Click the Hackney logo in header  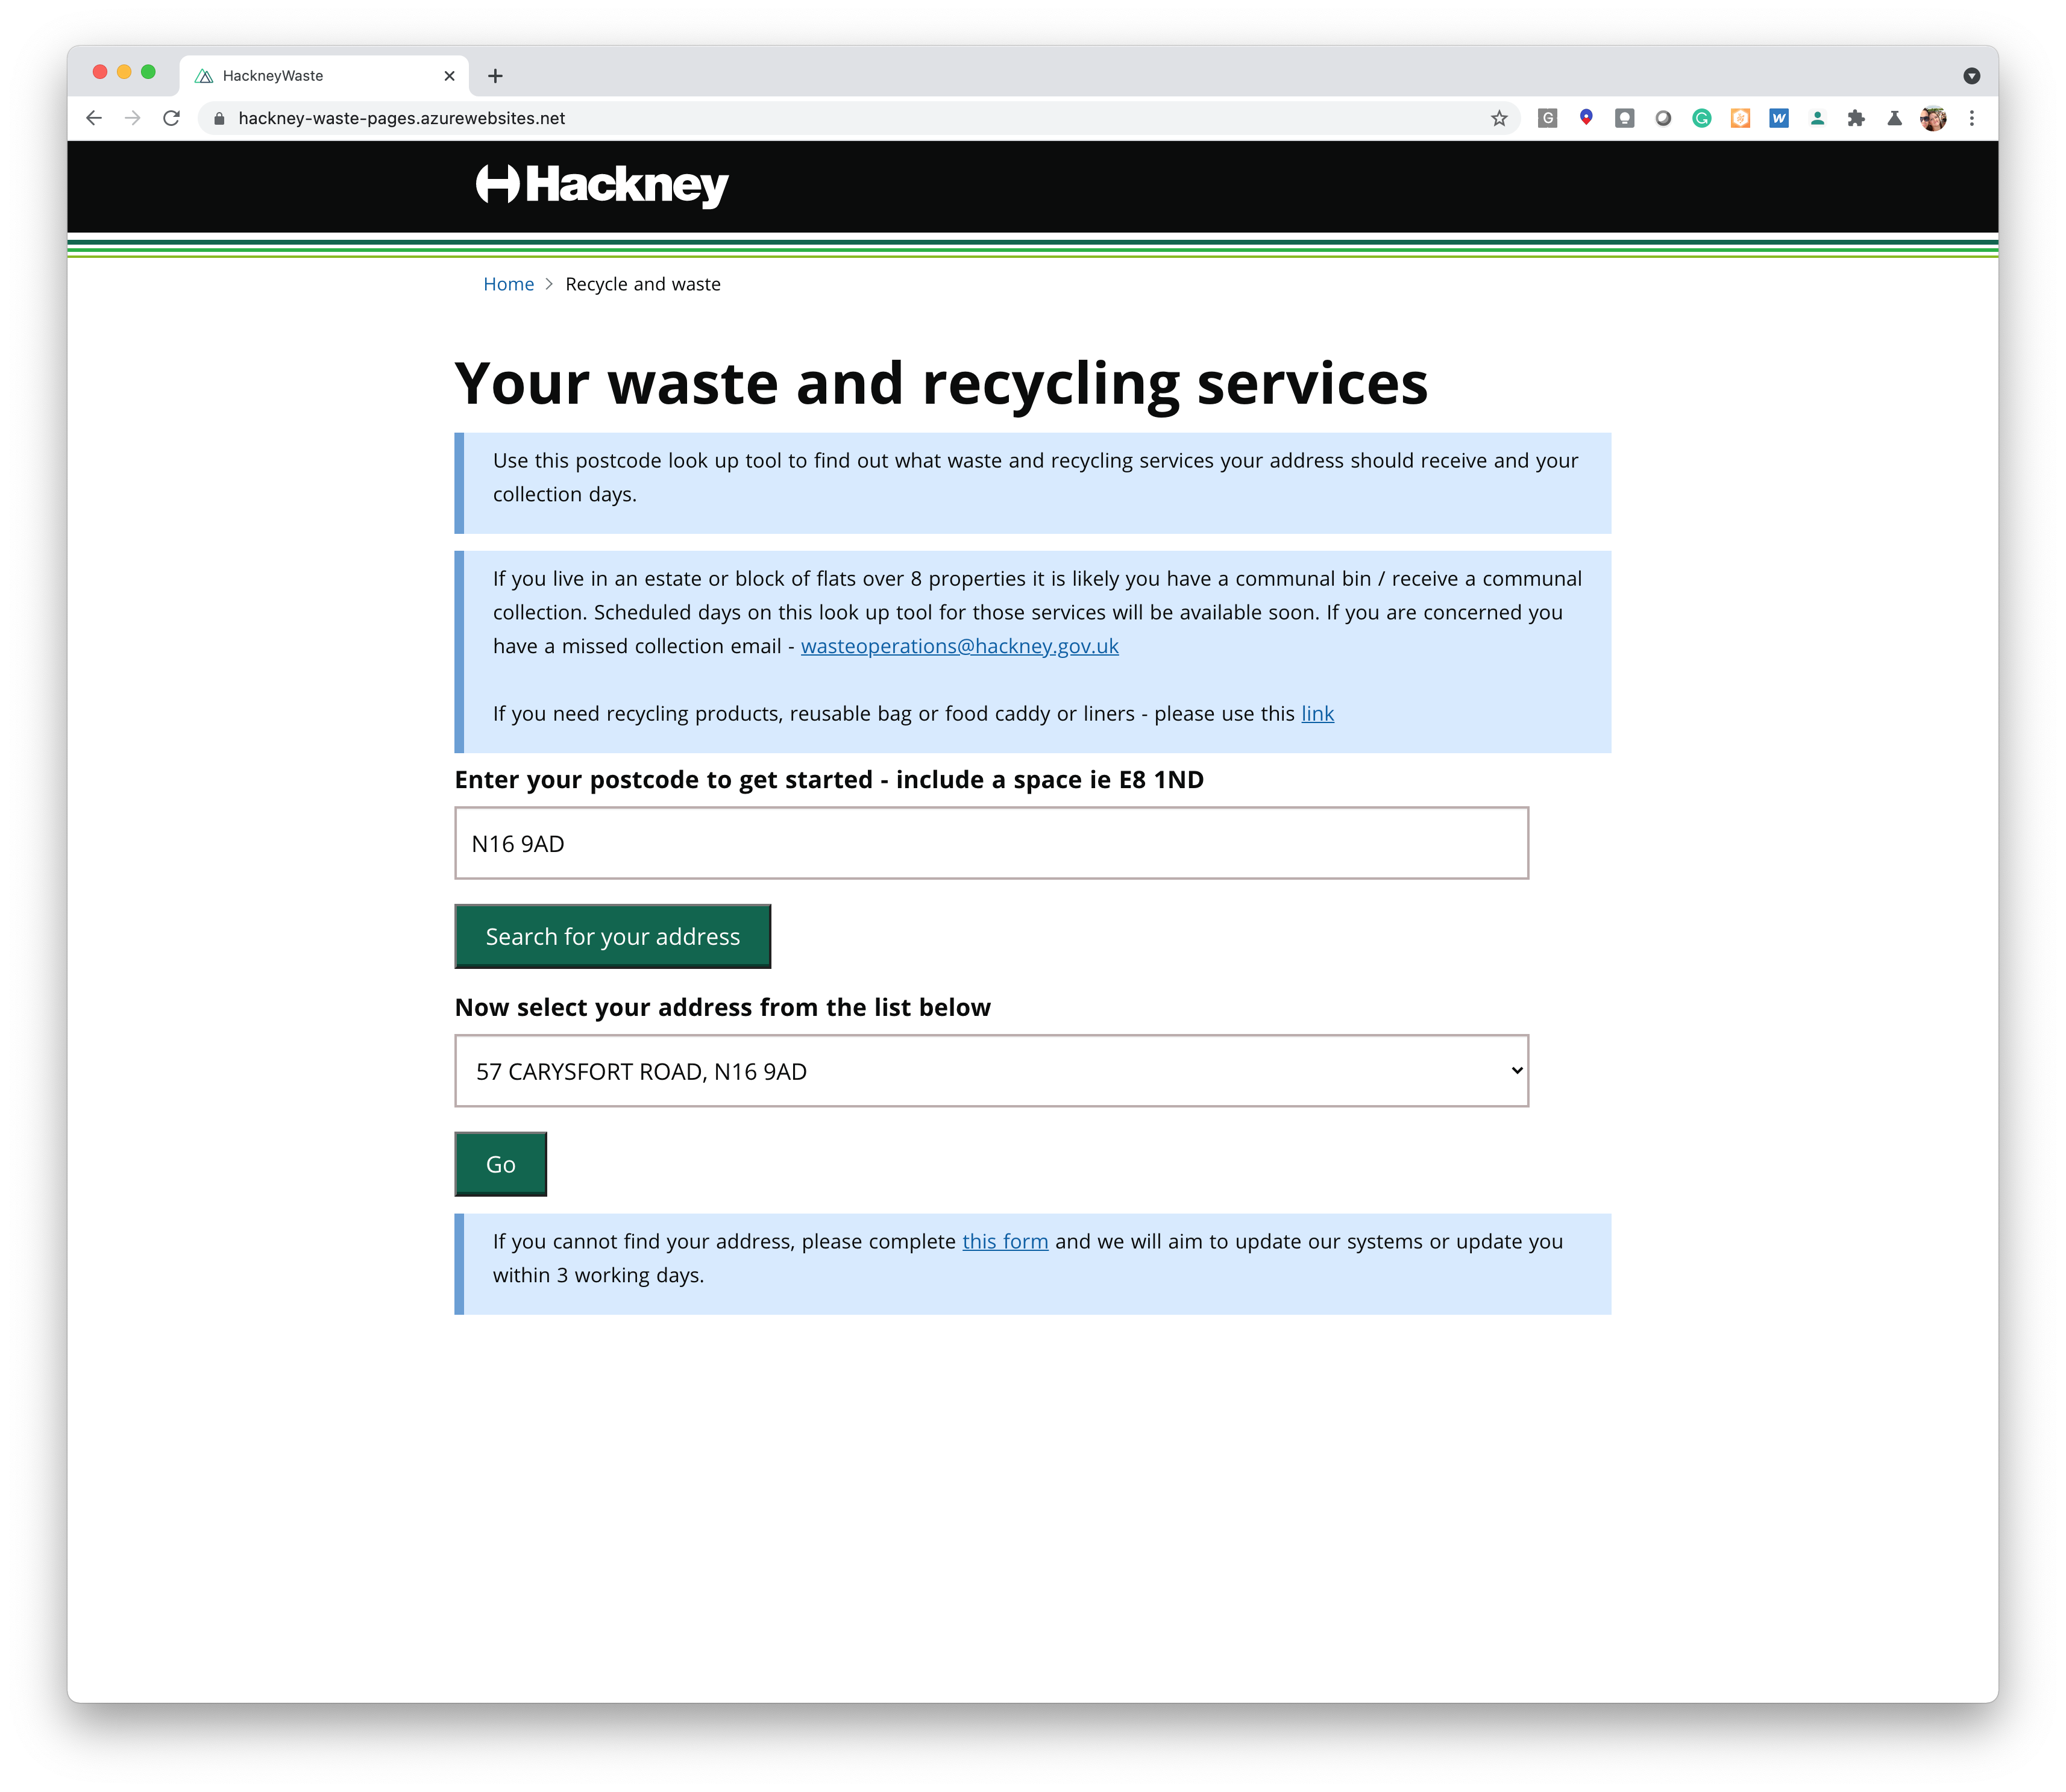coord(602,186)
